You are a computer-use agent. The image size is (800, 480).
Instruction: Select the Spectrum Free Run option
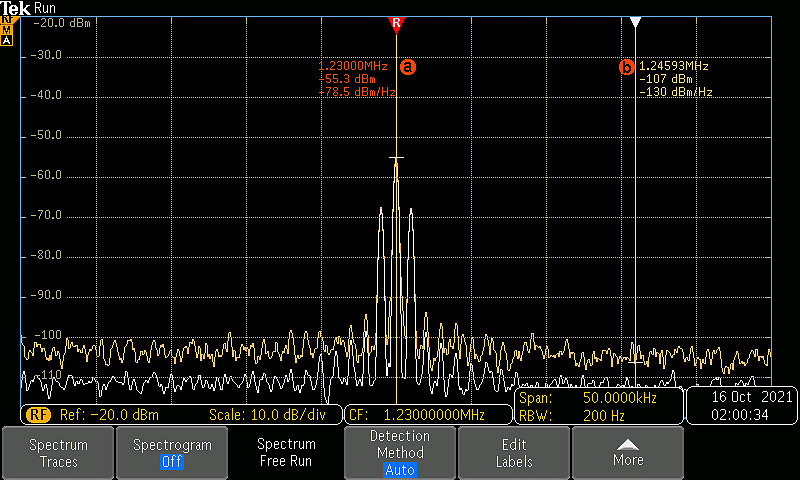coord(286,452)
